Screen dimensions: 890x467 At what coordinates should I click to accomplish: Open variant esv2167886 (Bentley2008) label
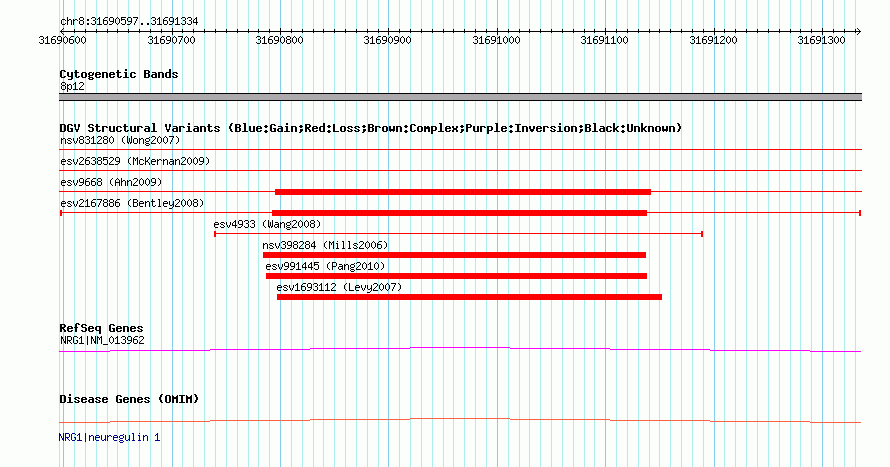(132, 203)
